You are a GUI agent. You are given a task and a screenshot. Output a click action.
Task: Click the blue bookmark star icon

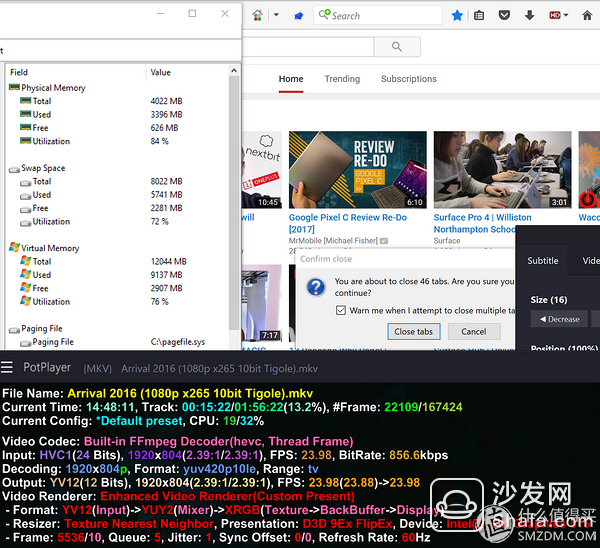(457, 16)
